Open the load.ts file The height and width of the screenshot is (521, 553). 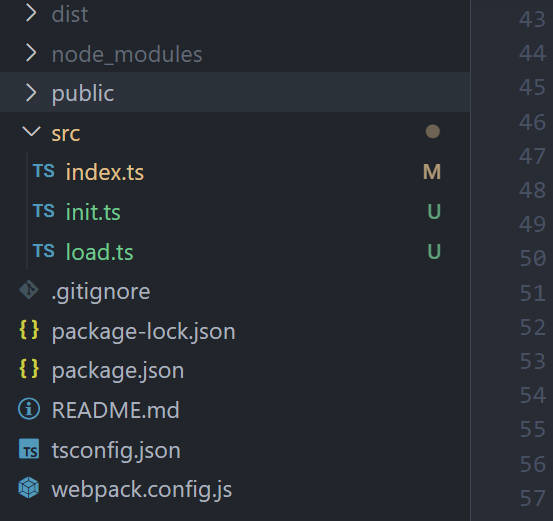[x=99, y=252]
